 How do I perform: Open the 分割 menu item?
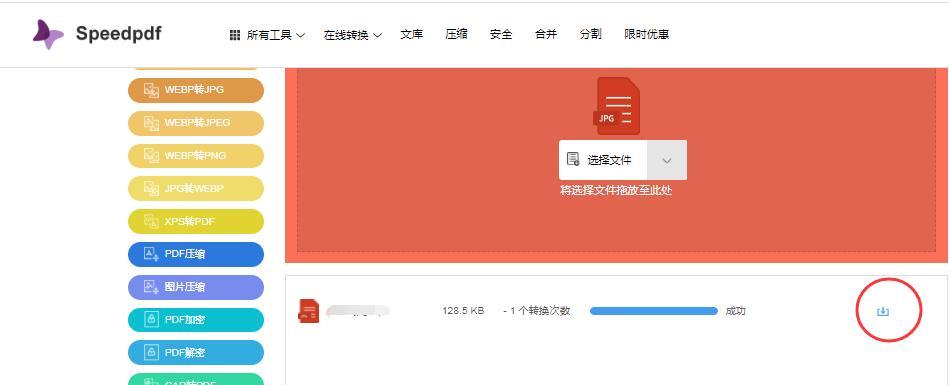(591, 35)
